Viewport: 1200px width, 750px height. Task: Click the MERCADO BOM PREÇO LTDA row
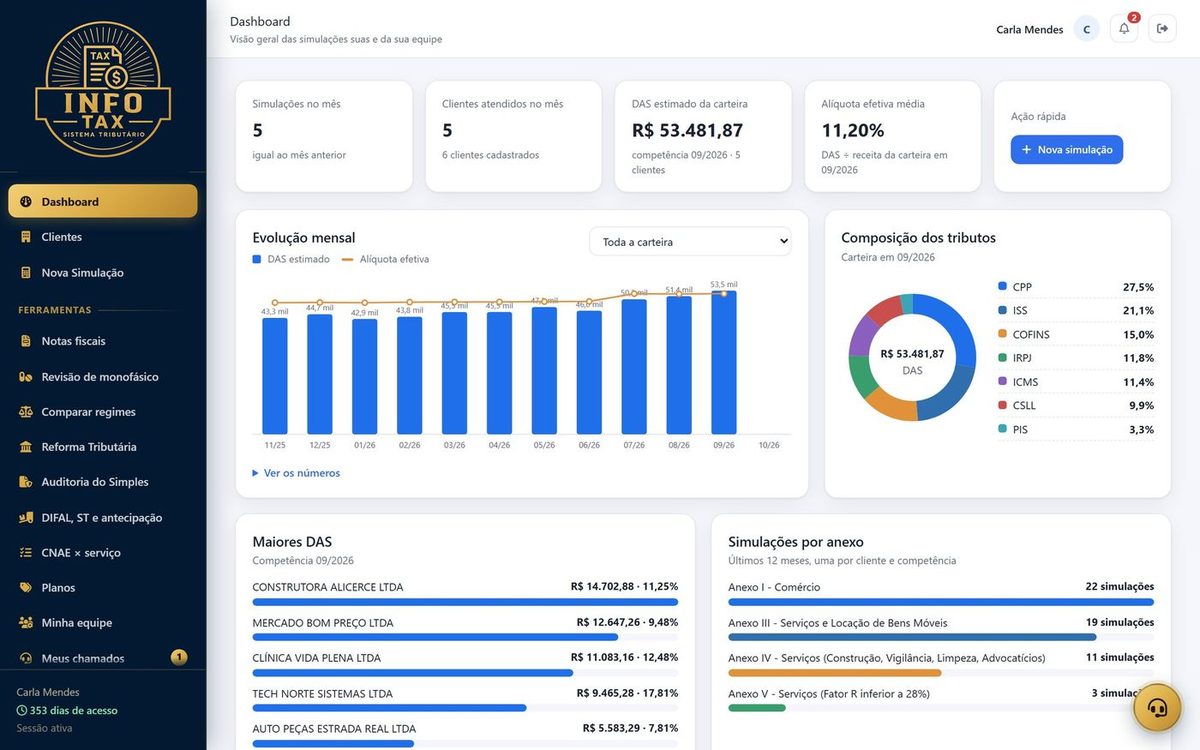pos(465,629)
